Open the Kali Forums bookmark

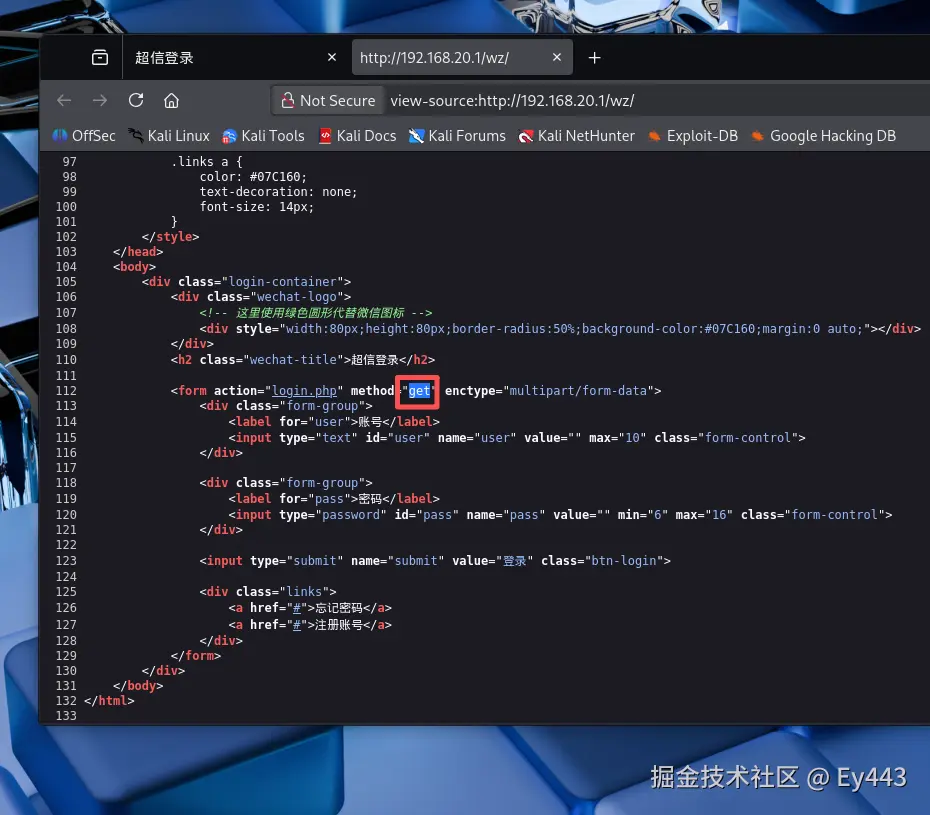457,136
